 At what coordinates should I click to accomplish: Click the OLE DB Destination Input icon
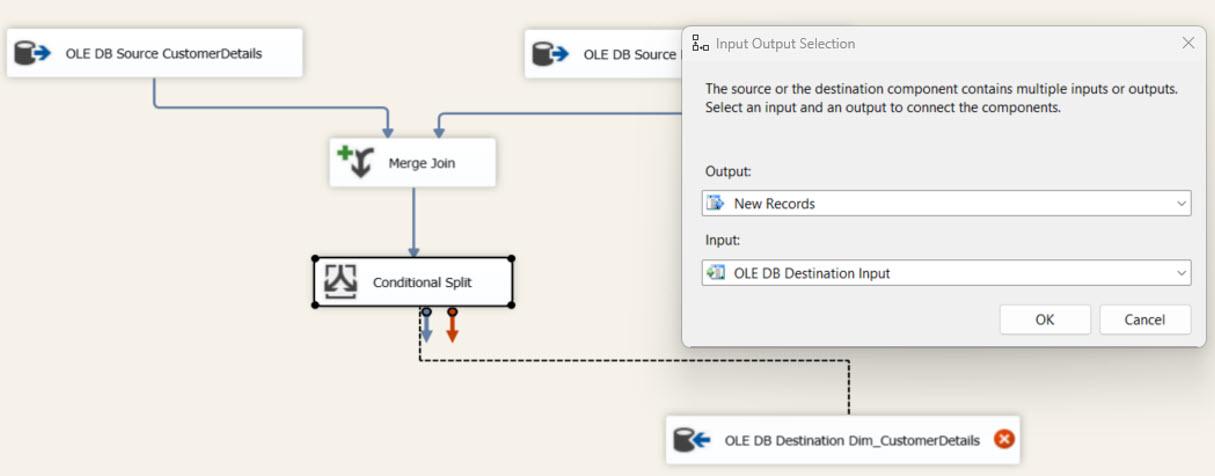pos(716,273)
